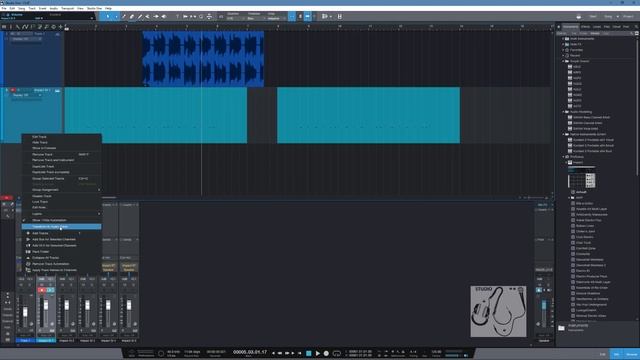
Task: Open the Song menu
Action: click(21, 8)
